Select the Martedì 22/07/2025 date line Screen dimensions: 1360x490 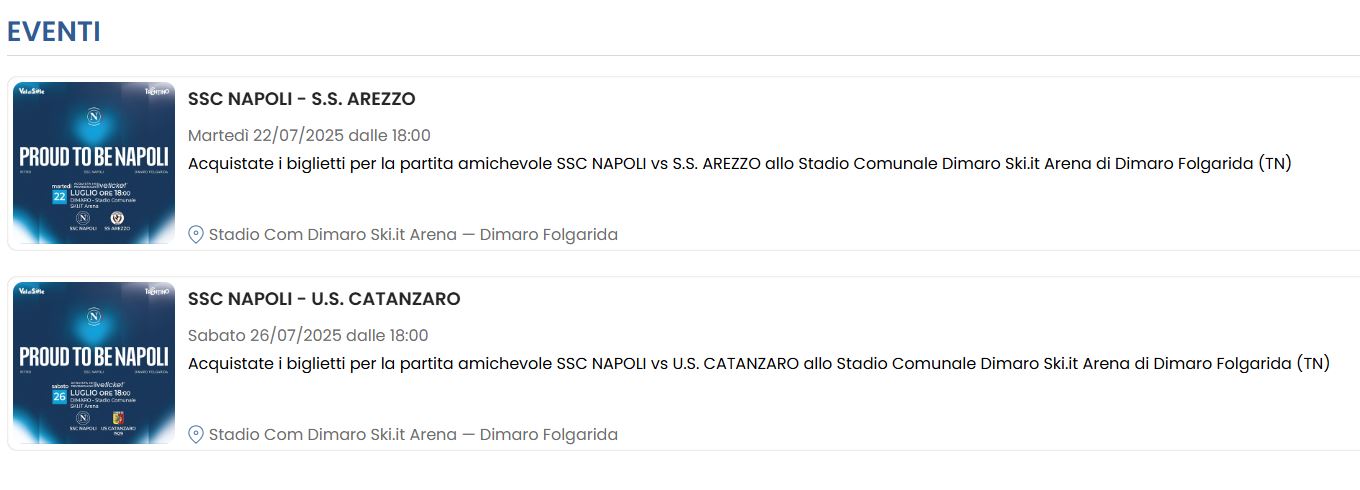pyautogui.click(x=309, y=135)
